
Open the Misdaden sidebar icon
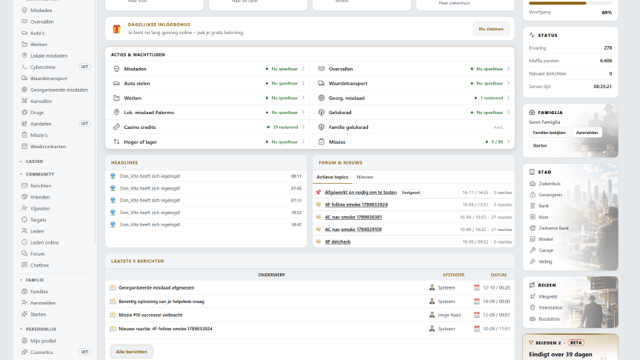pos(24,10)
